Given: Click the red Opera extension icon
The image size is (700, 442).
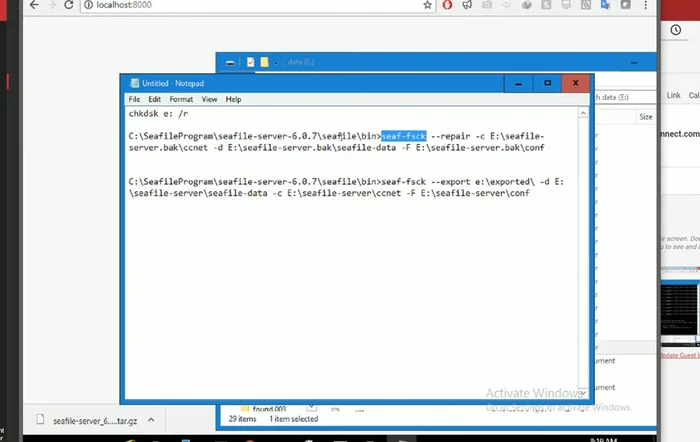Looking at the screenshot, I should click(x=447, y=6).
